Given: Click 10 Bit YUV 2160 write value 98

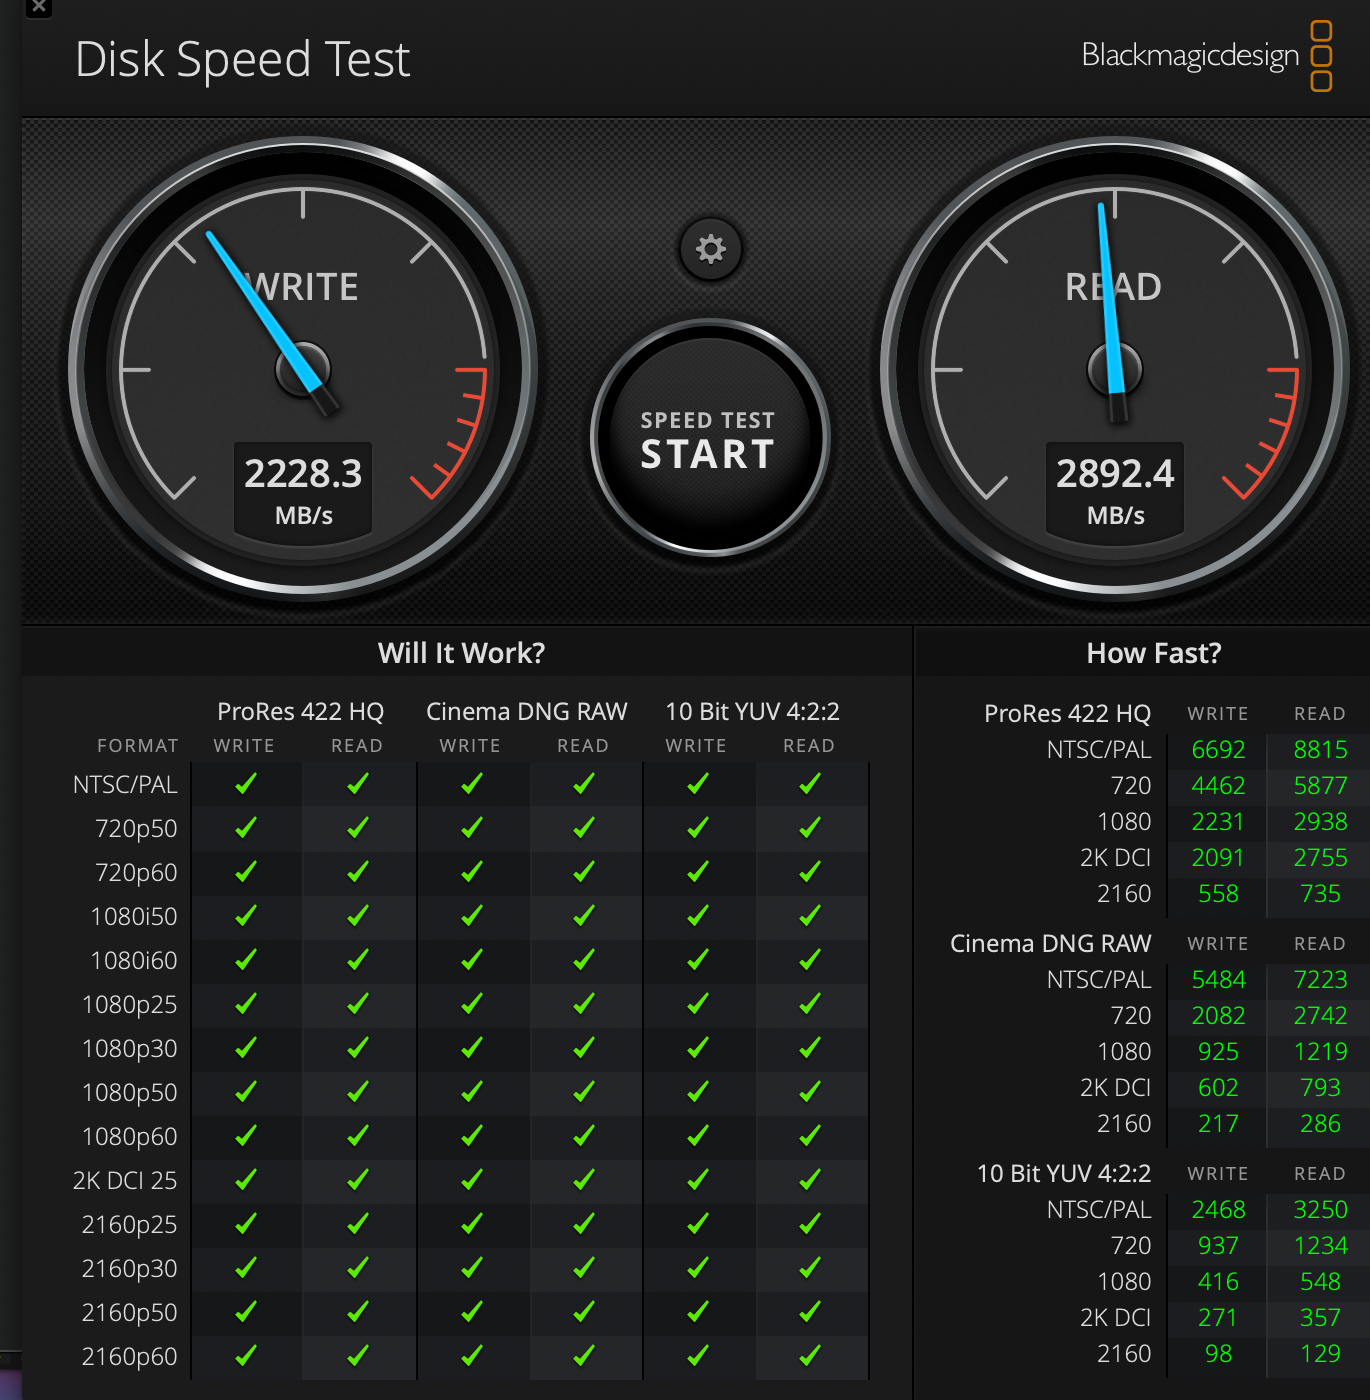Looking at the screenshot, I should click(x=1218, y=1354).
